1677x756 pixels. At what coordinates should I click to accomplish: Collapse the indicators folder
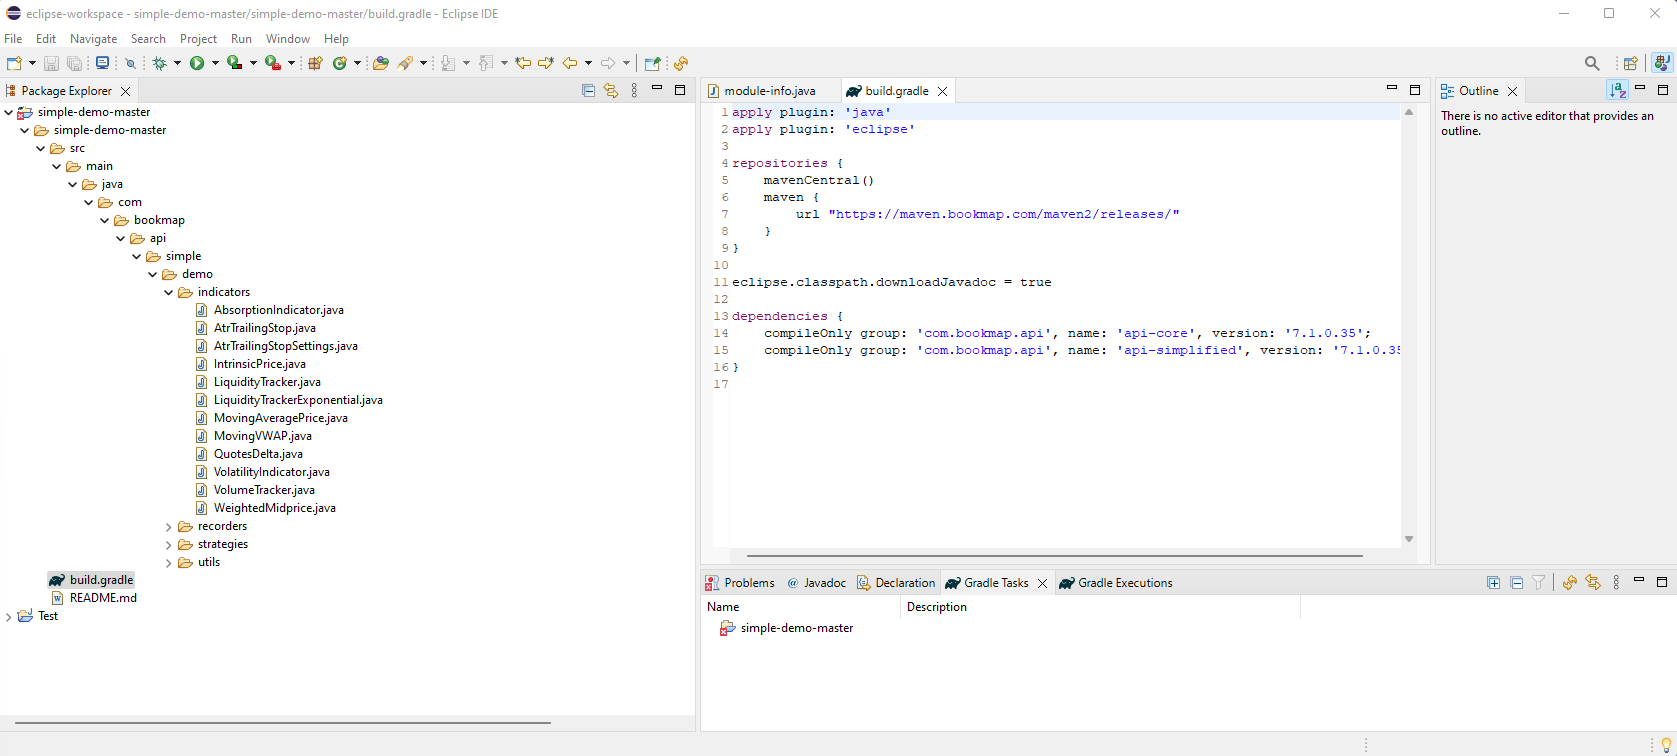(x=169, y=293)
